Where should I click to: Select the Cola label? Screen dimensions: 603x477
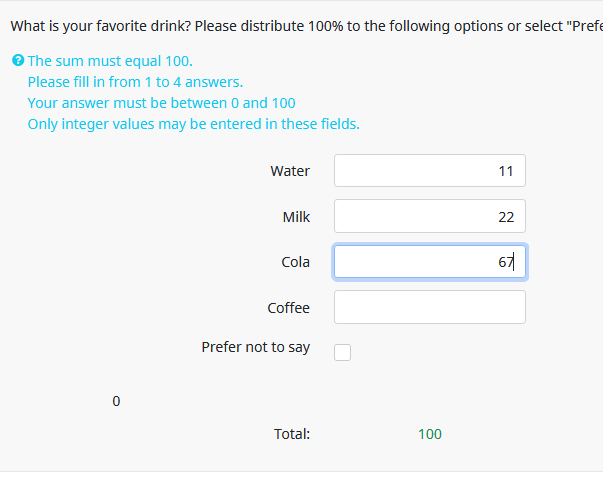[x=295, y=262]
